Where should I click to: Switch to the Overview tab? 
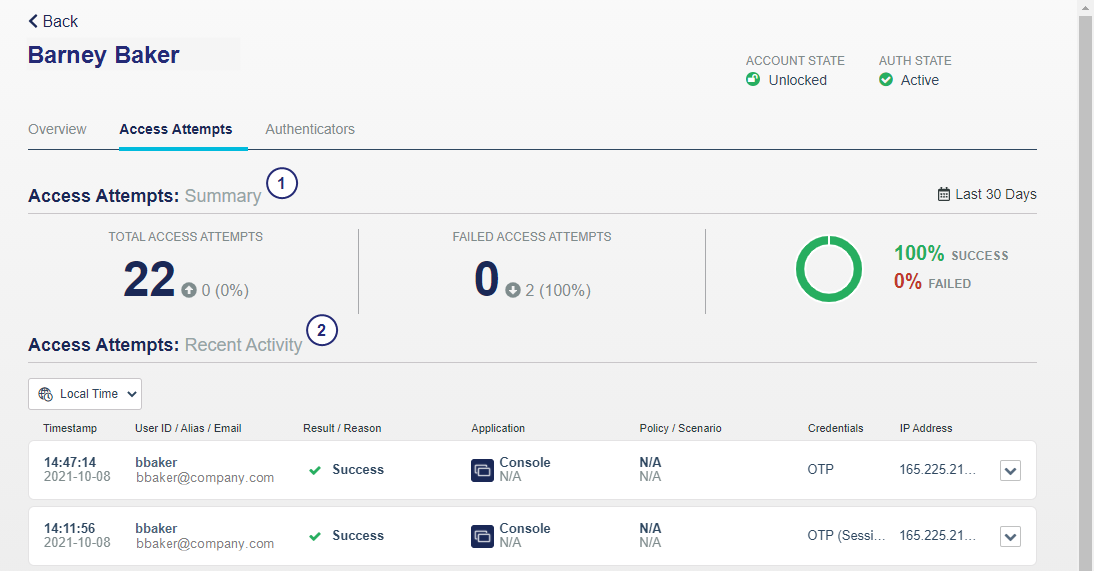pyautogui.click(x=57, y=129)
